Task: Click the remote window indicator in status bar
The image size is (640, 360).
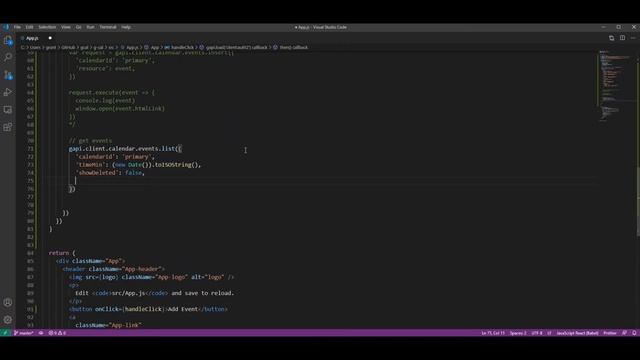Action: coord(5,333)
